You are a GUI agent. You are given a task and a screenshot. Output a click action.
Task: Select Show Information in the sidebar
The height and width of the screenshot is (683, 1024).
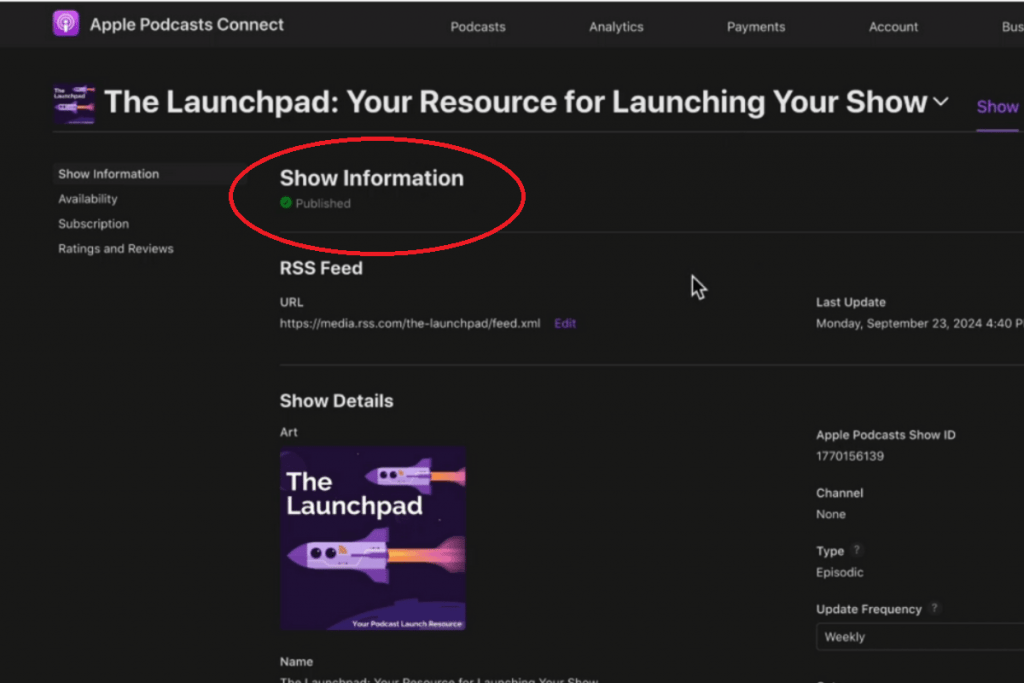[x=108, y=174]
